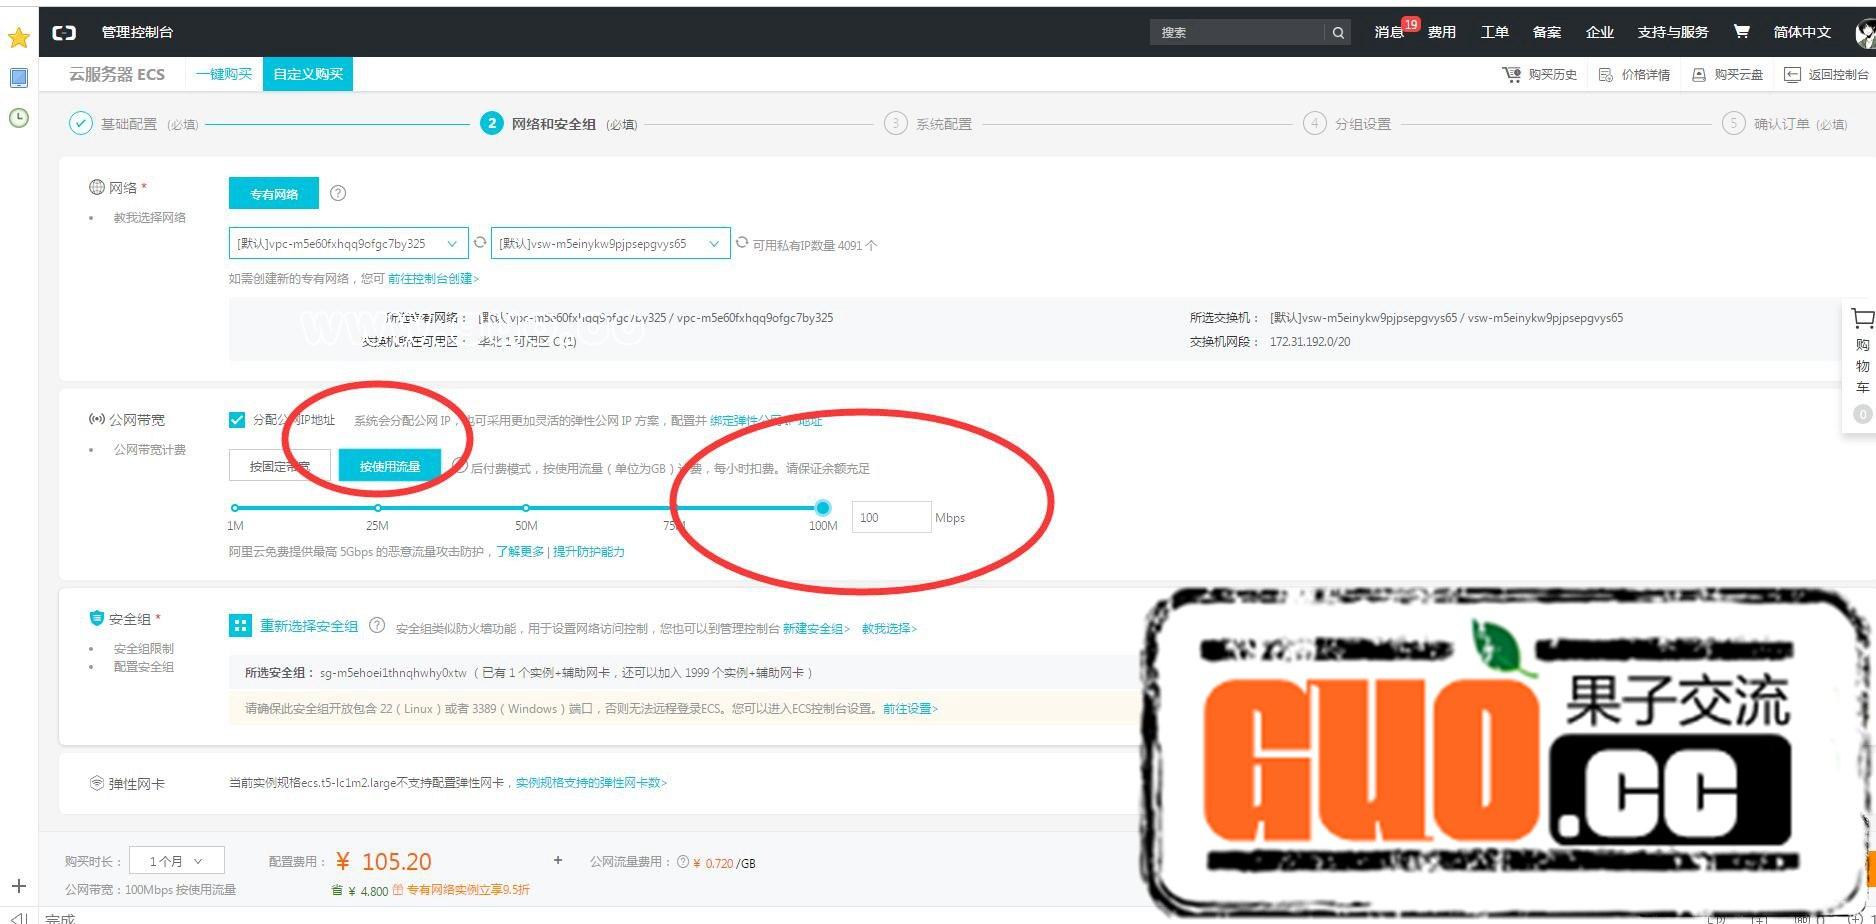Image resolution: width=1876 pixels, height=924 pixels.
Task: Click 提升防护能力 link
Action: click(589, 551)
